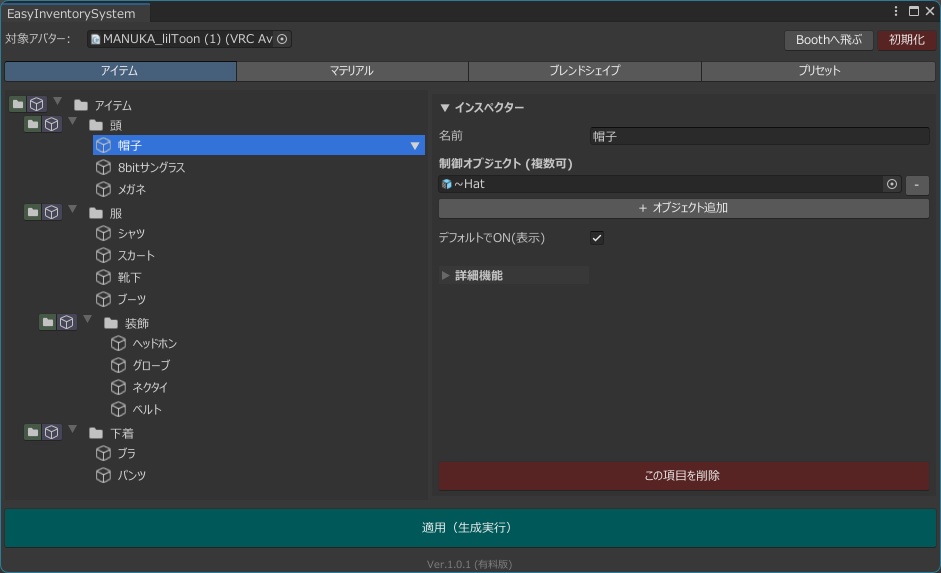Toggle デフォルトでON(表示) checkbox
This screenshot has width=941, height=573.
(x=597, y=238)
